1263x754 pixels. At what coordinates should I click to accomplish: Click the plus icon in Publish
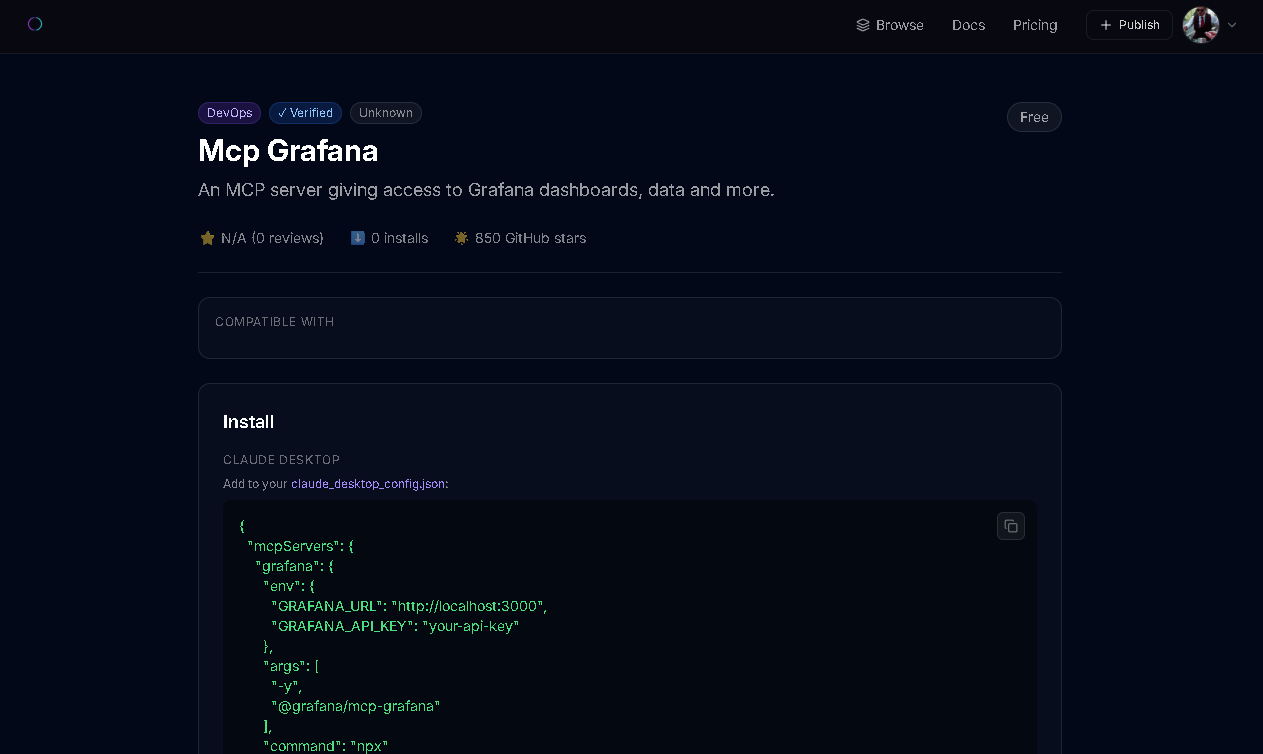coord(1106,25)
